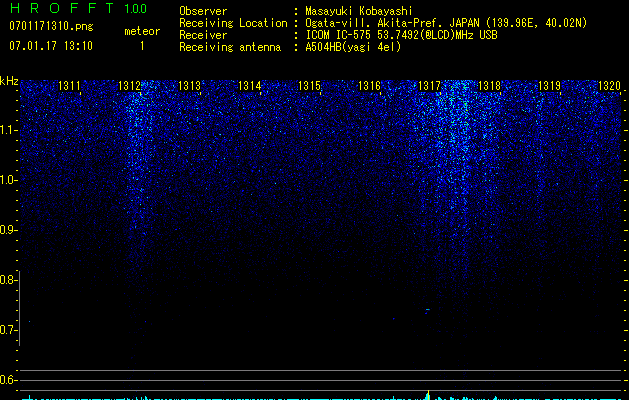Viewport: 629px width, 400px height.
Task: Click the 0.6 kHz axis label
Action: tap(8, 380)
